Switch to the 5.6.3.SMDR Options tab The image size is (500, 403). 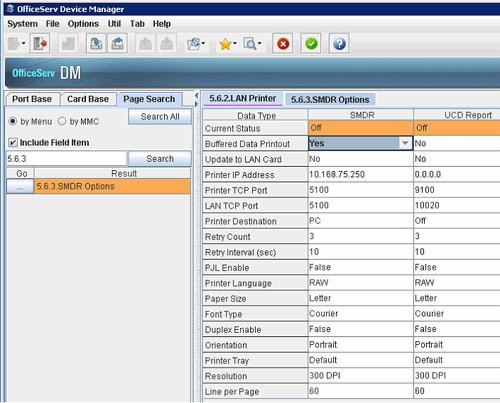[330, 100]
